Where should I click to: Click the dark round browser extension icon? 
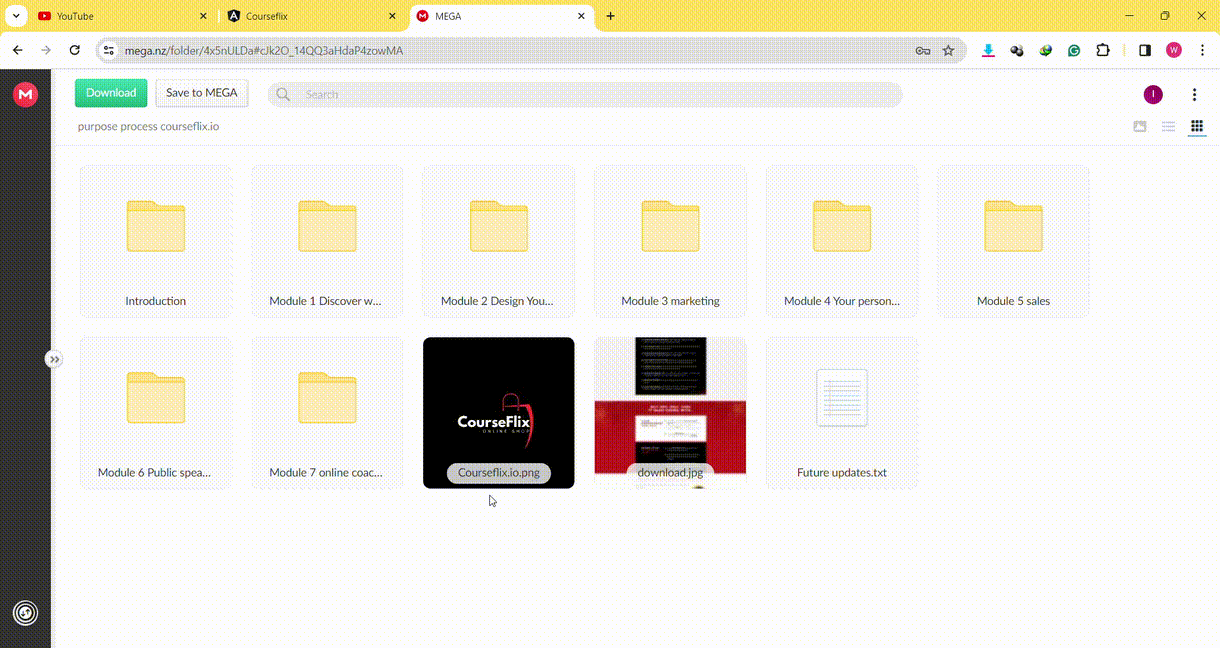tap(1017, 50)
